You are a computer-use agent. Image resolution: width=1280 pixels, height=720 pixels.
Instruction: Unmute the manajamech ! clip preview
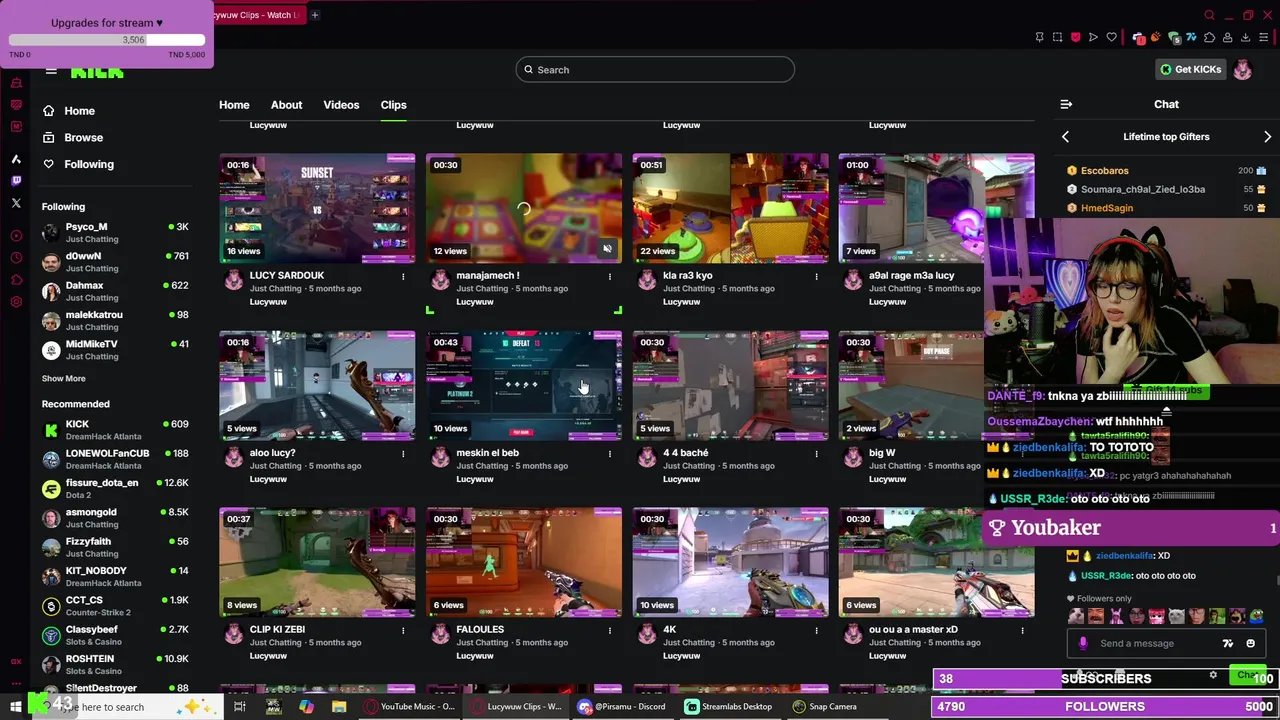tap(607, 249)
